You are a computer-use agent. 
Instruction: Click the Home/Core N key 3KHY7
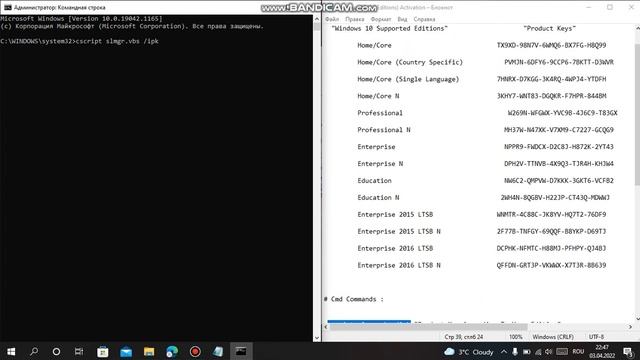[551, 96]
